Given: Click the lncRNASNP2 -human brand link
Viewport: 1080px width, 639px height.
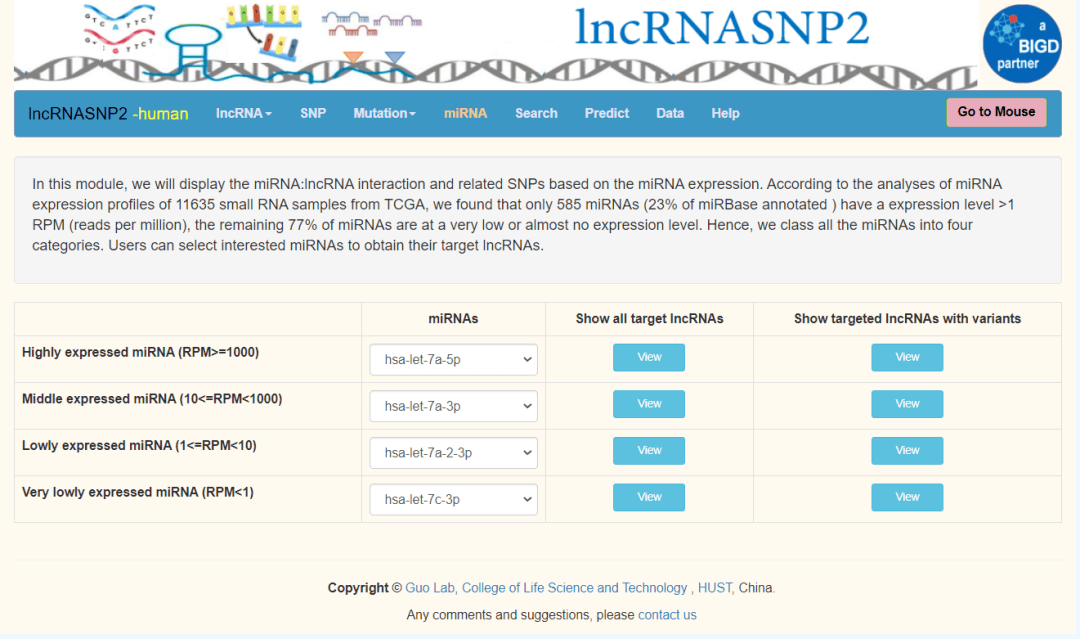Looking at the screenshot, I should pos(108,114).
